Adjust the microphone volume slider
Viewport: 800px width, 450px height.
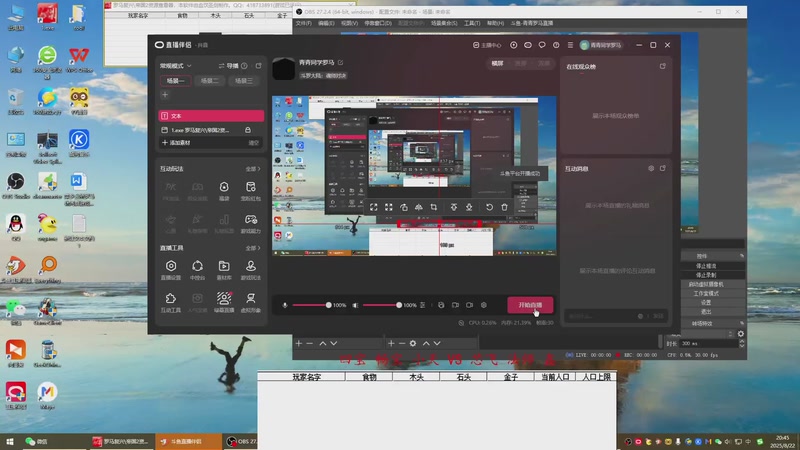coord(310,305)
